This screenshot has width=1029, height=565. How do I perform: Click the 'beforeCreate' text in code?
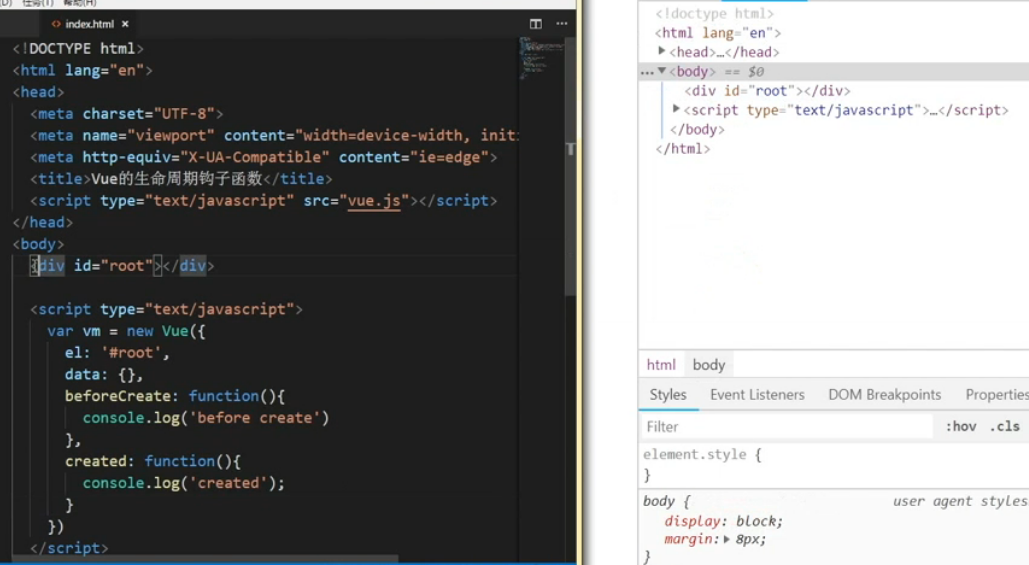[117, 396]
